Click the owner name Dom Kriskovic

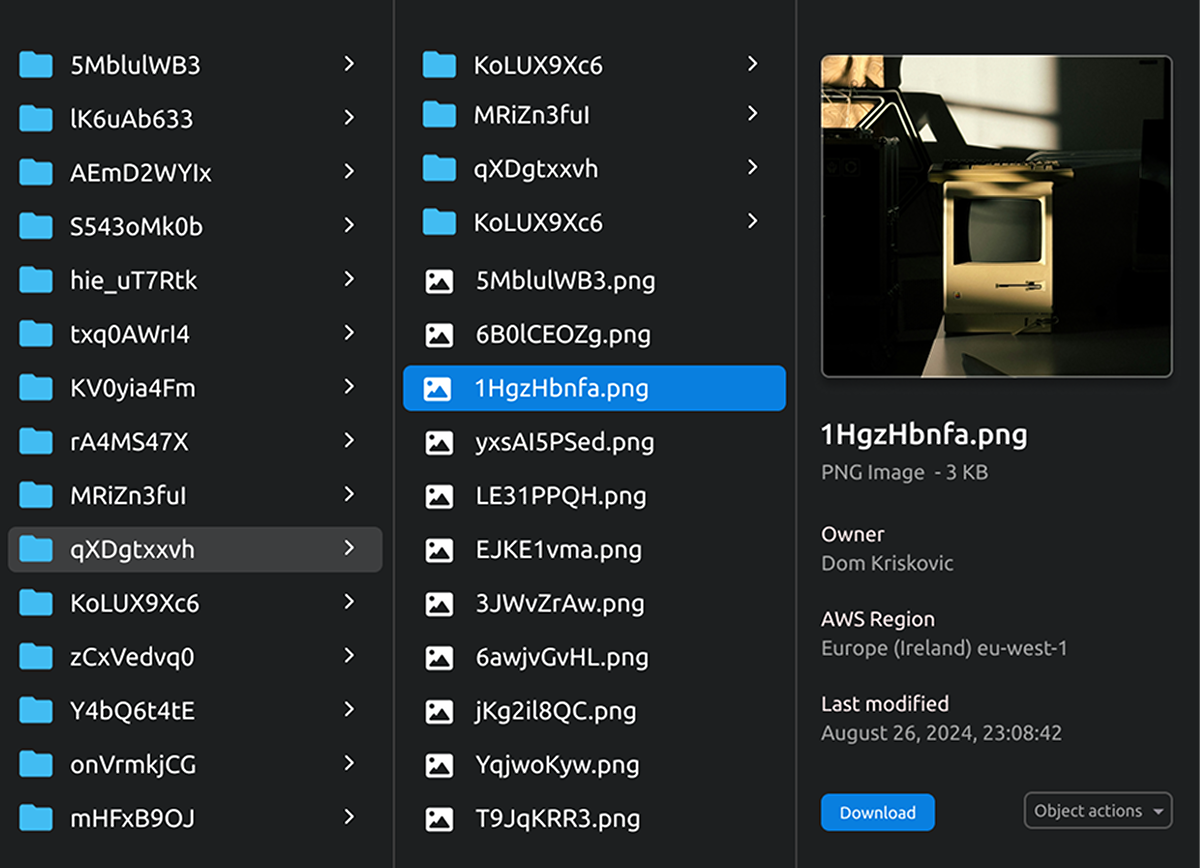coord(887,564)
